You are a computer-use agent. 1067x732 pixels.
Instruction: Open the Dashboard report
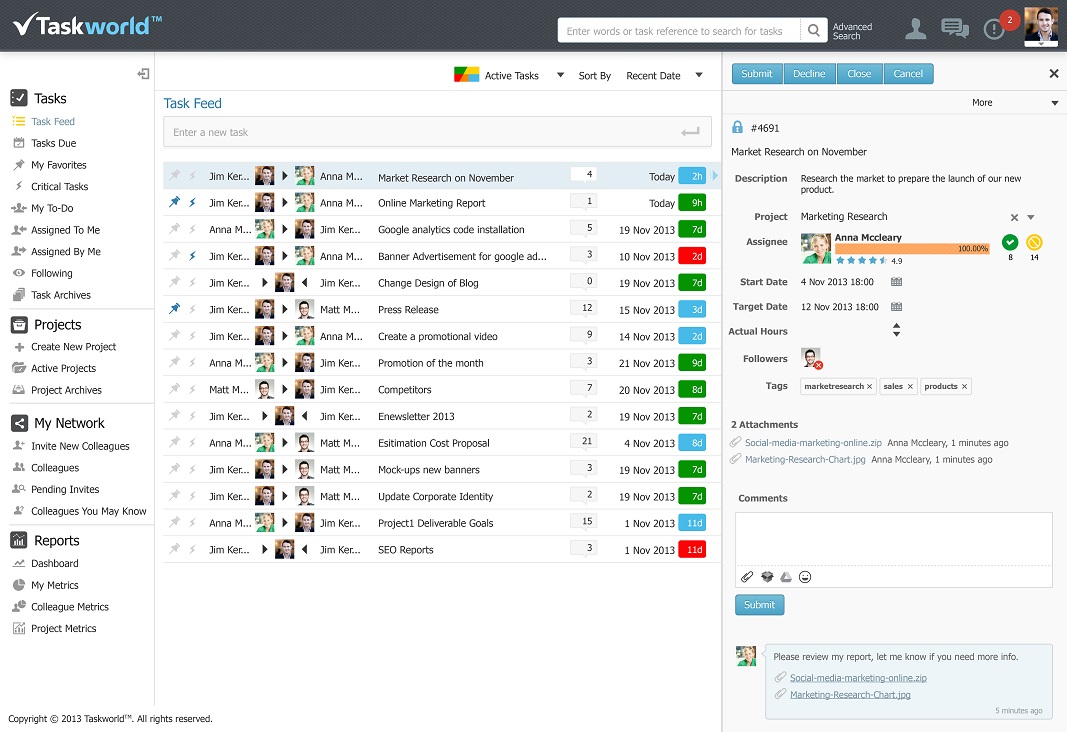(x=54, y=563)
